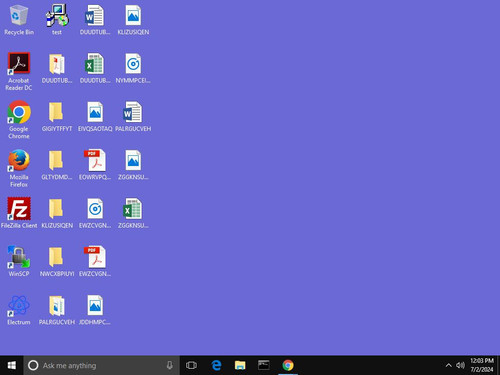Select the Google Chrome desktop shortcut
This screenshot has height=375, width=500.
19,120
